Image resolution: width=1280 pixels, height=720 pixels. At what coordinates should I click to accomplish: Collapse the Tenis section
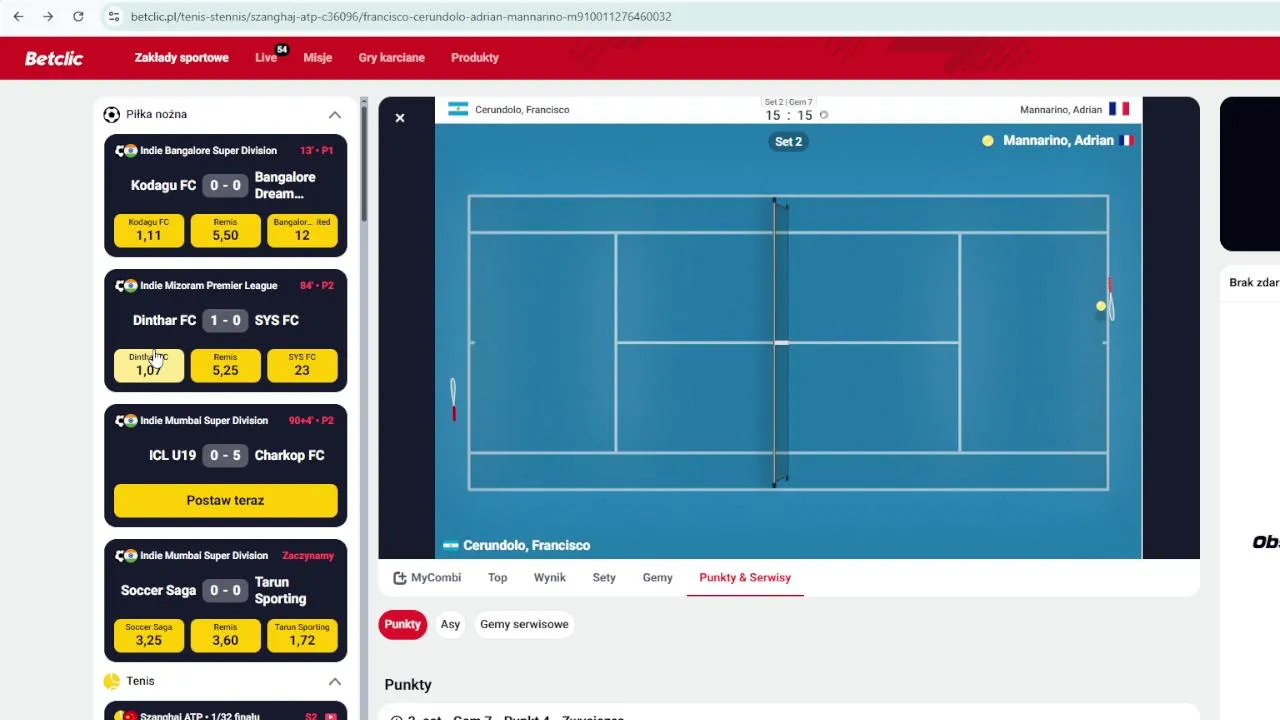pyautogui.click(x=335, y=682)
